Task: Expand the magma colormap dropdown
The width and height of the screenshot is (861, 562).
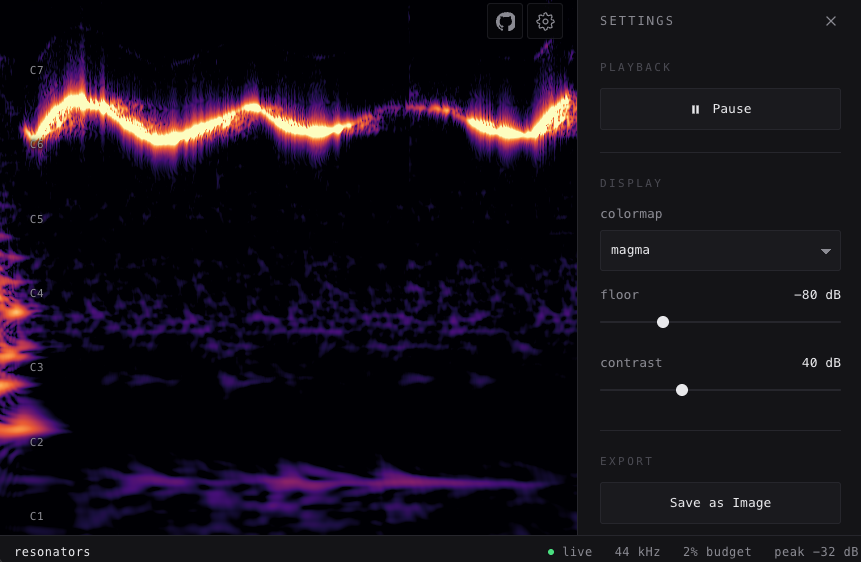Action: pos(720,250)
